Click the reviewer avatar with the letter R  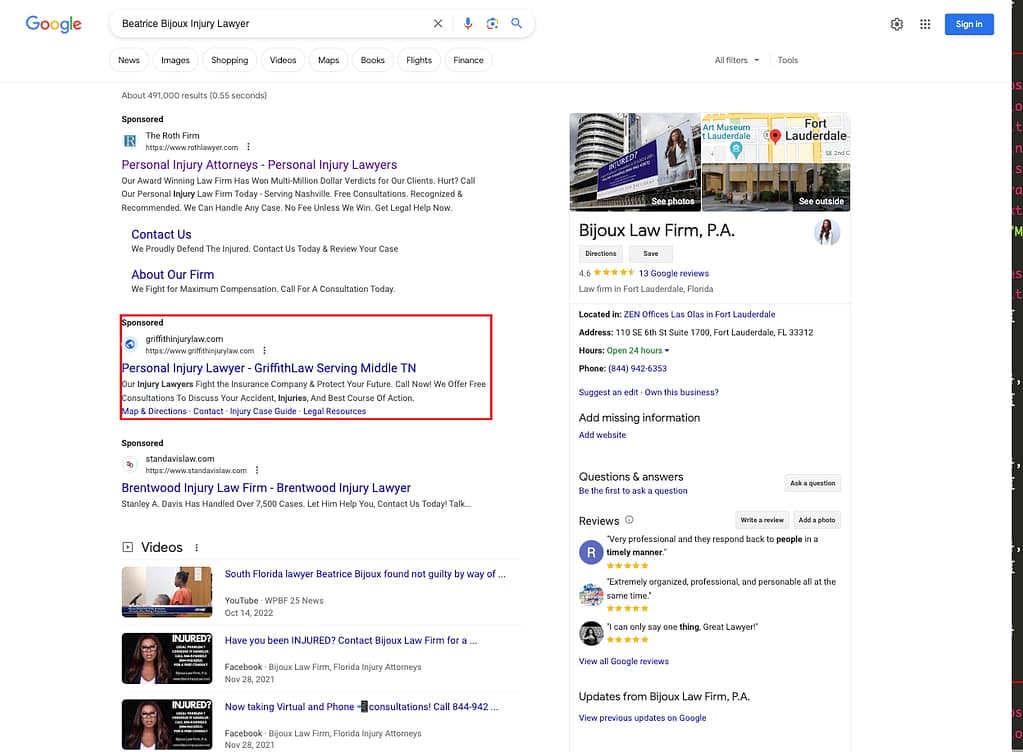591,552
